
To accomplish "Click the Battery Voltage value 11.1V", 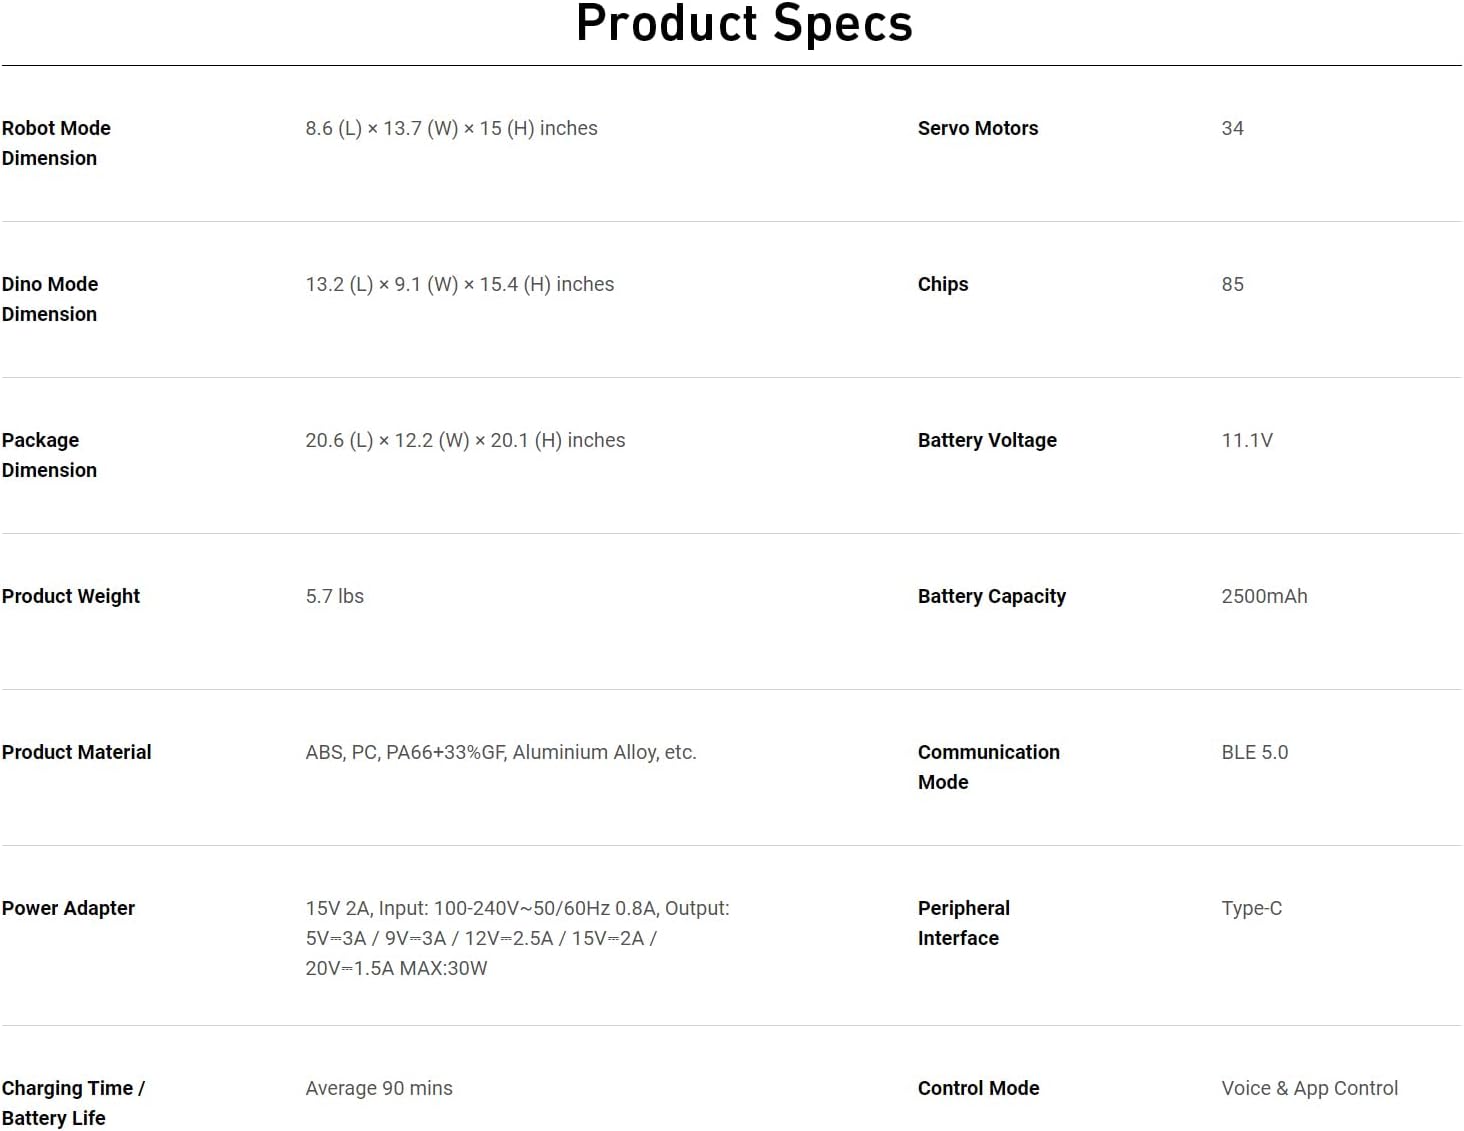I will [x=1246, y=440].
